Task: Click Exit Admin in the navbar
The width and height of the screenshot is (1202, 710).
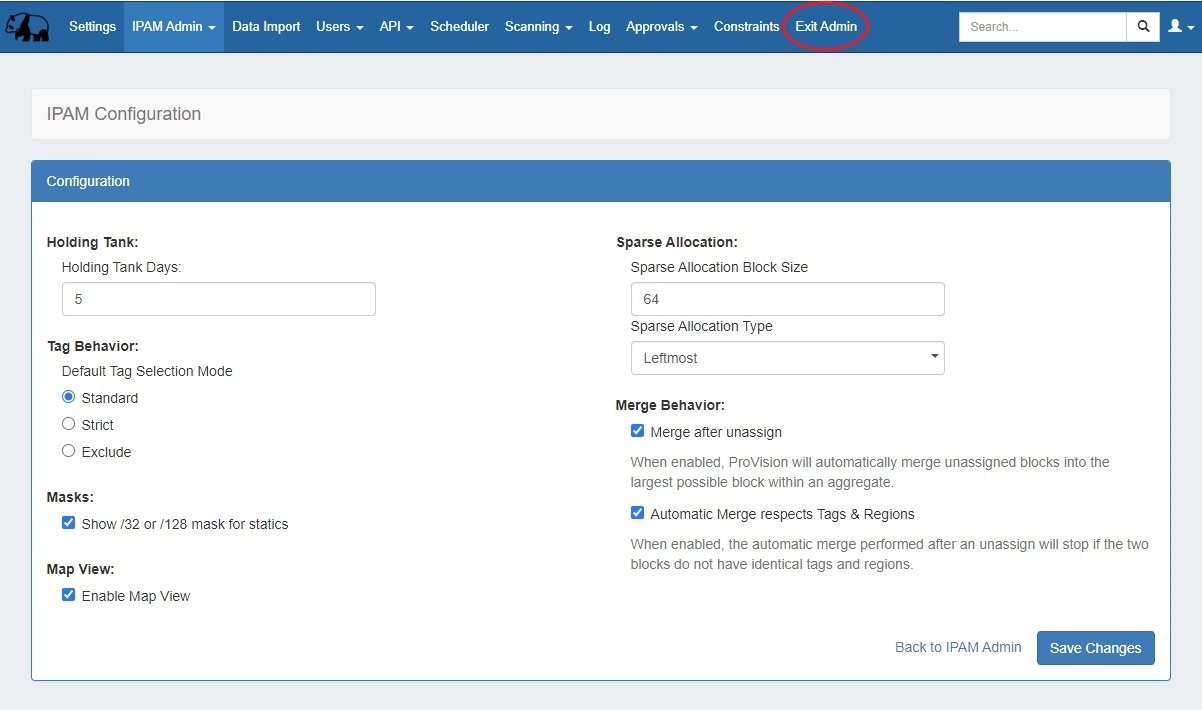Action: 825,27
